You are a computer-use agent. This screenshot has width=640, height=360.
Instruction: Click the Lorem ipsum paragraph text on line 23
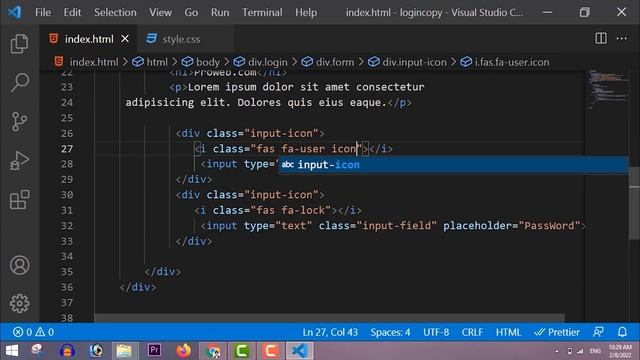306,87
